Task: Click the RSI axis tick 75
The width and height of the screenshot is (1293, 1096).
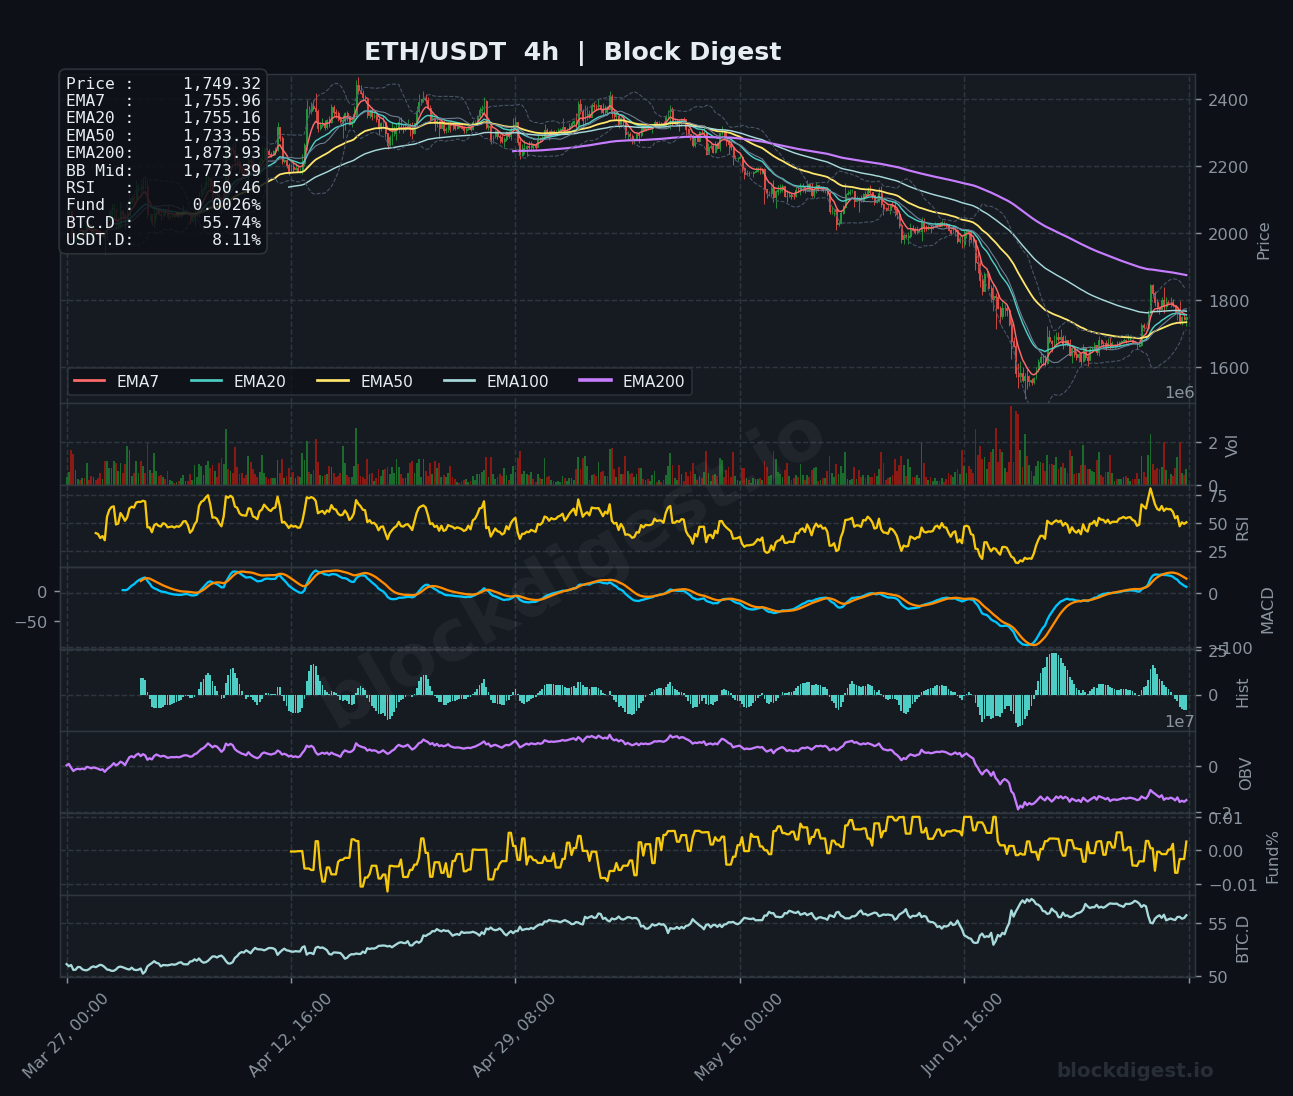Action: 1217,497
